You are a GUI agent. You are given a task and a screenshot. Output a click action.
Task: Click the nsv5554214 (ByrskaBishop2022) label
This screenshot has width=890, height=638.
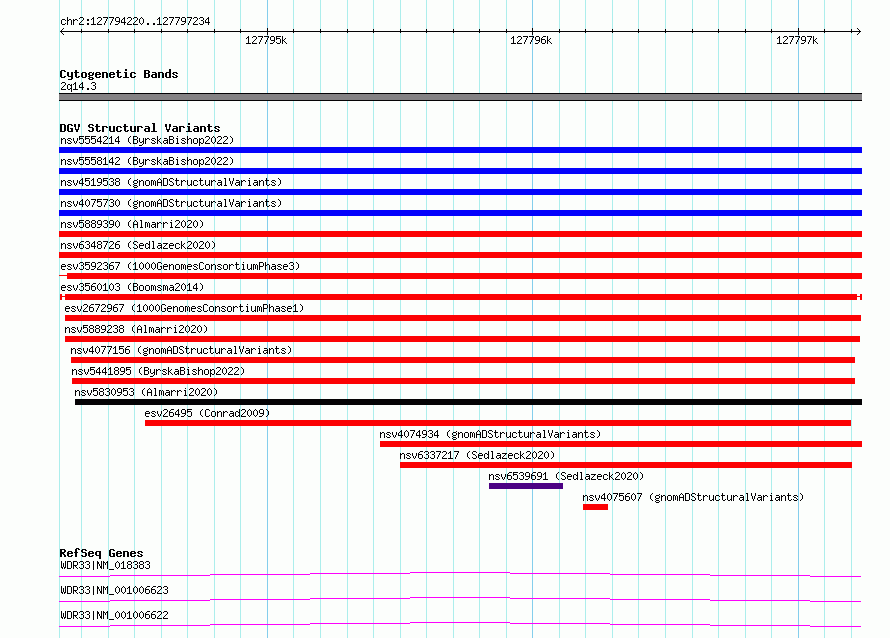pyautogui.click(x=147, y=140)
